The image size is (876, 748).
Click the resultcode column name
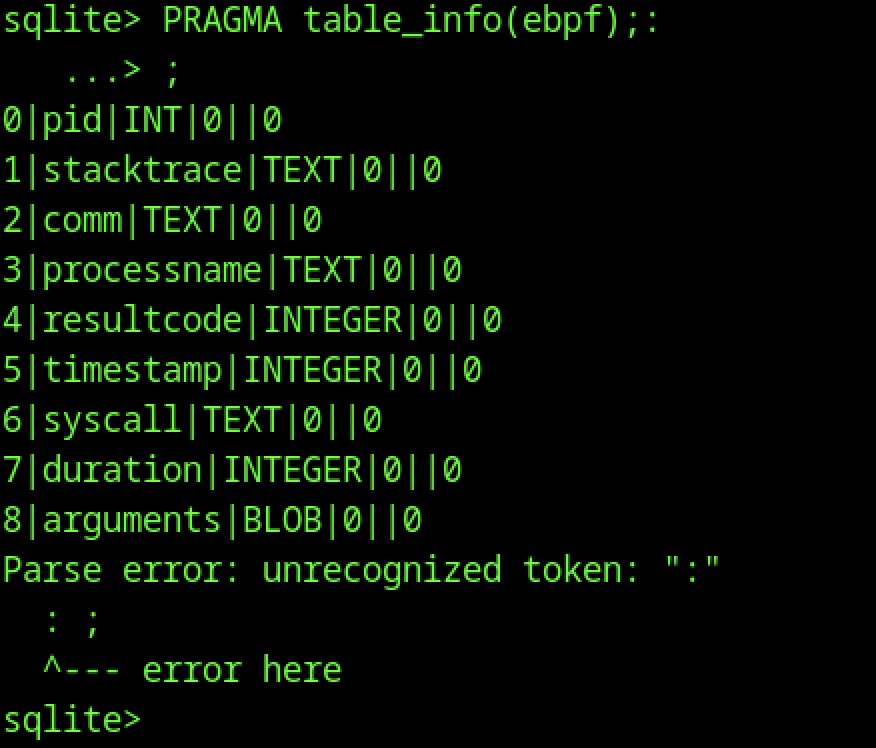142,320
